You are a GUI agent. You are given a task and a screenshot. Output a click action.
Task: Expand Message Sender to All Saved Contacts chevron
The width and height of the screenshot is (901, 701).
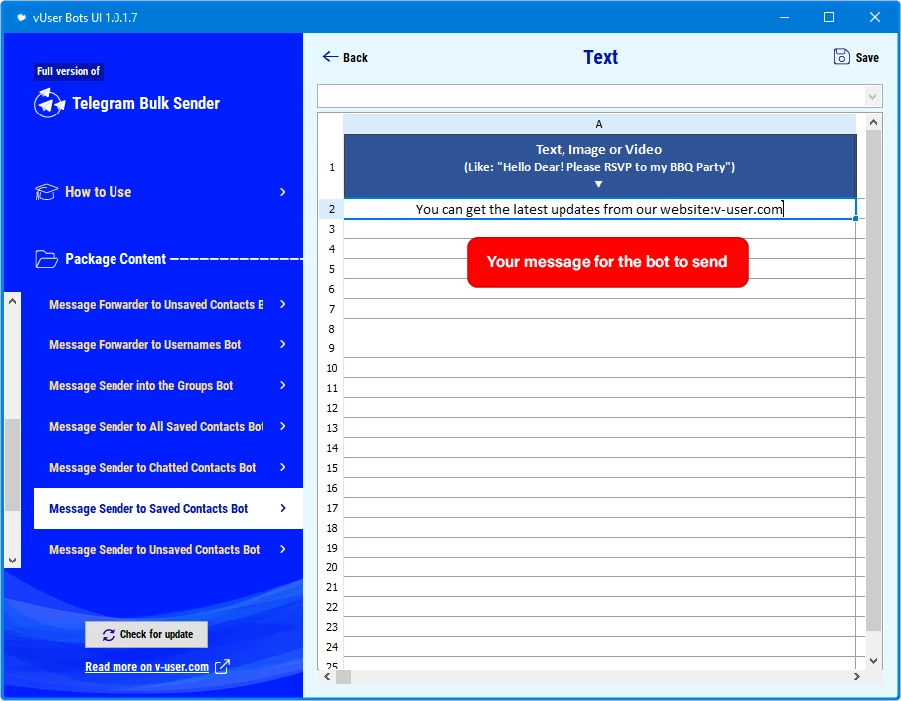click(x=283, y=426)
